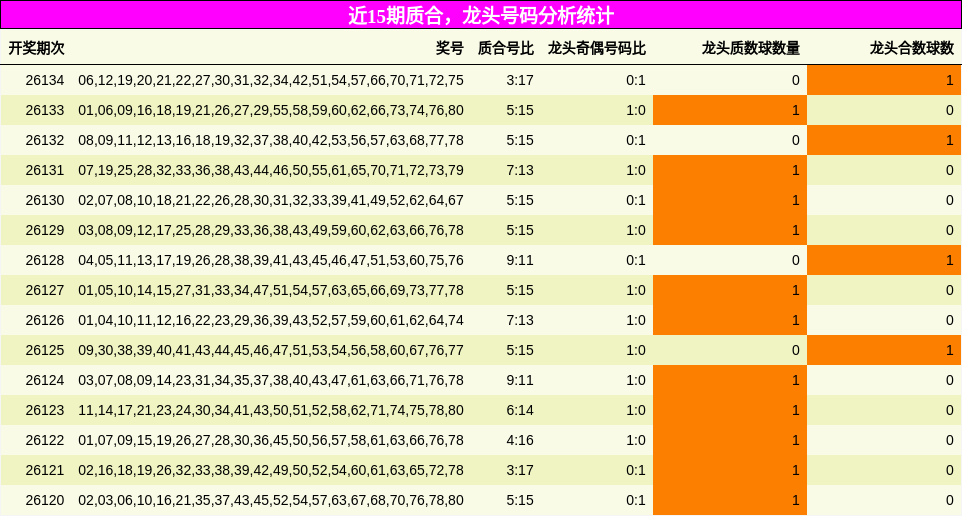Click the 龙头质数球数量 column header
The image size is (962, 516).
coord(751,48)
